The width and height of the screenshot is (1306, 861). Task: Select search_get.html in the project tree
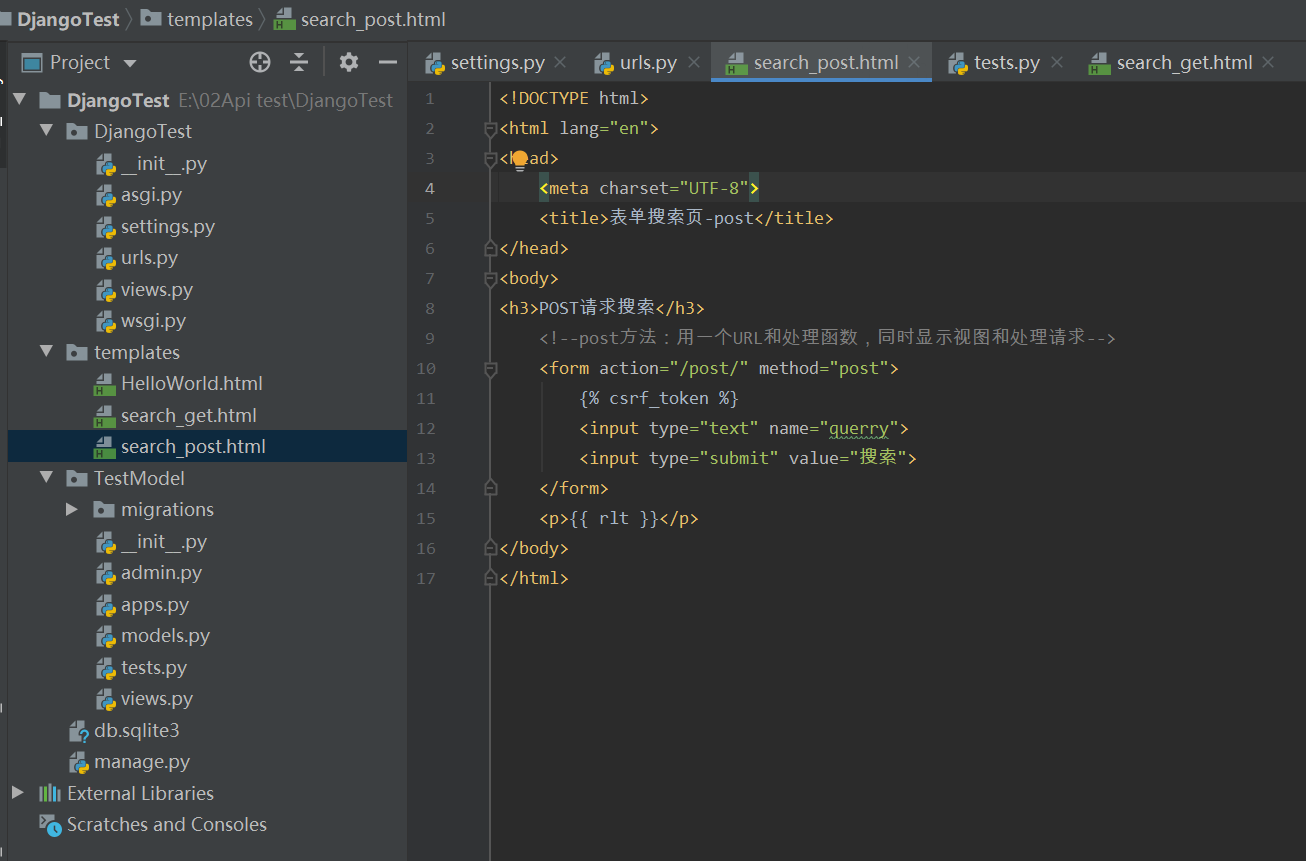click(x=188, y=415)
